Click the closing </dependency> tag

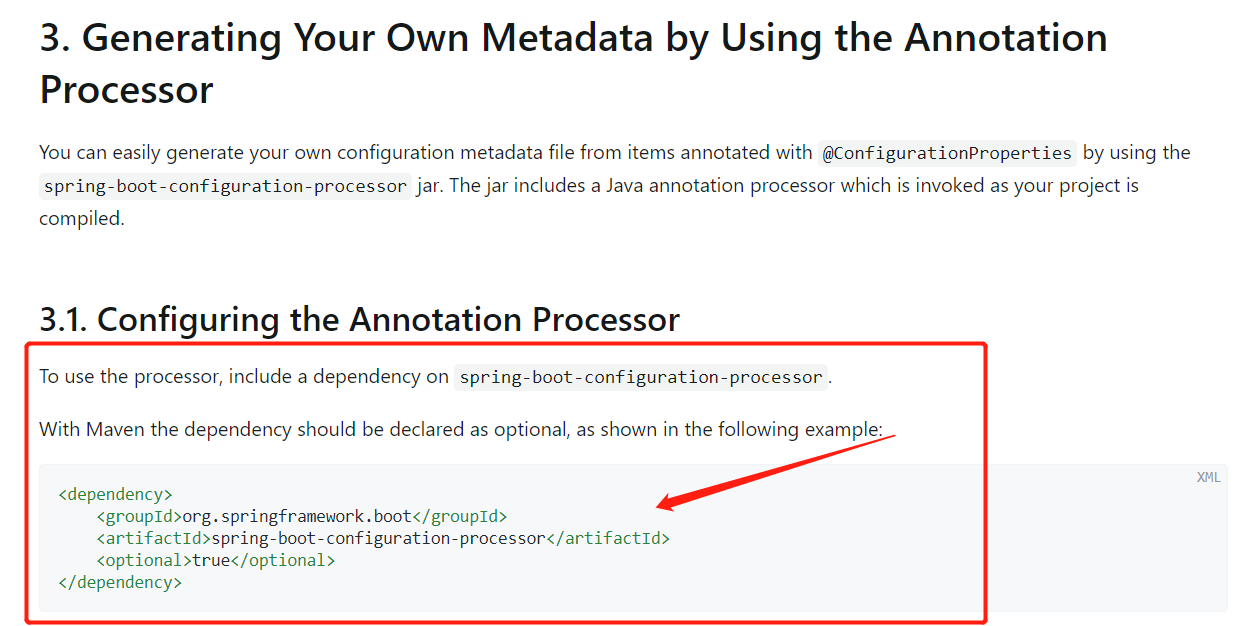[x=120, y=582]
